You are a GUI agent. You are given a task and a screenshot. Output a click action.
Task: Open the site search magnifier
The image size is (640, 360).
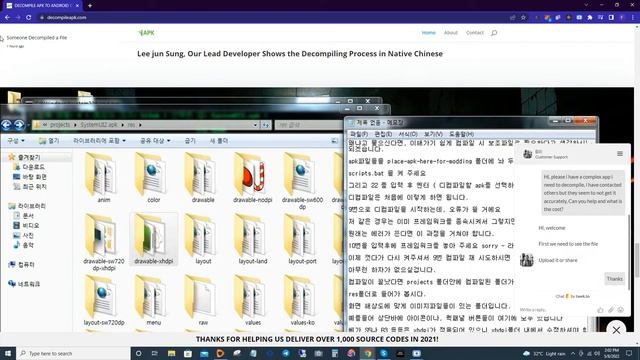(494, 33)
